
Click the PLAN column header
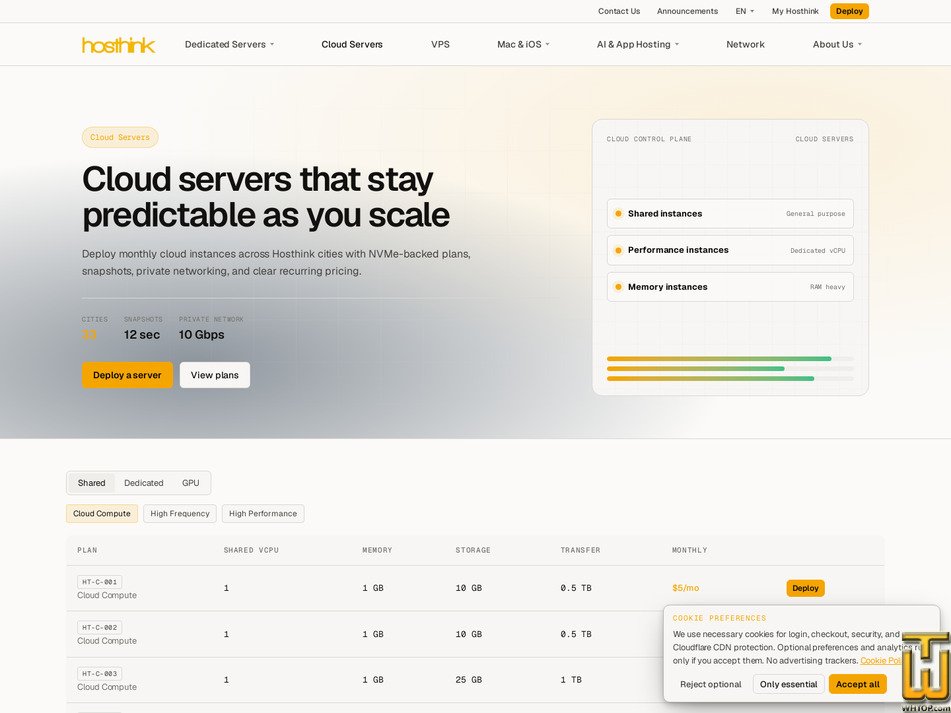point(87,550)
